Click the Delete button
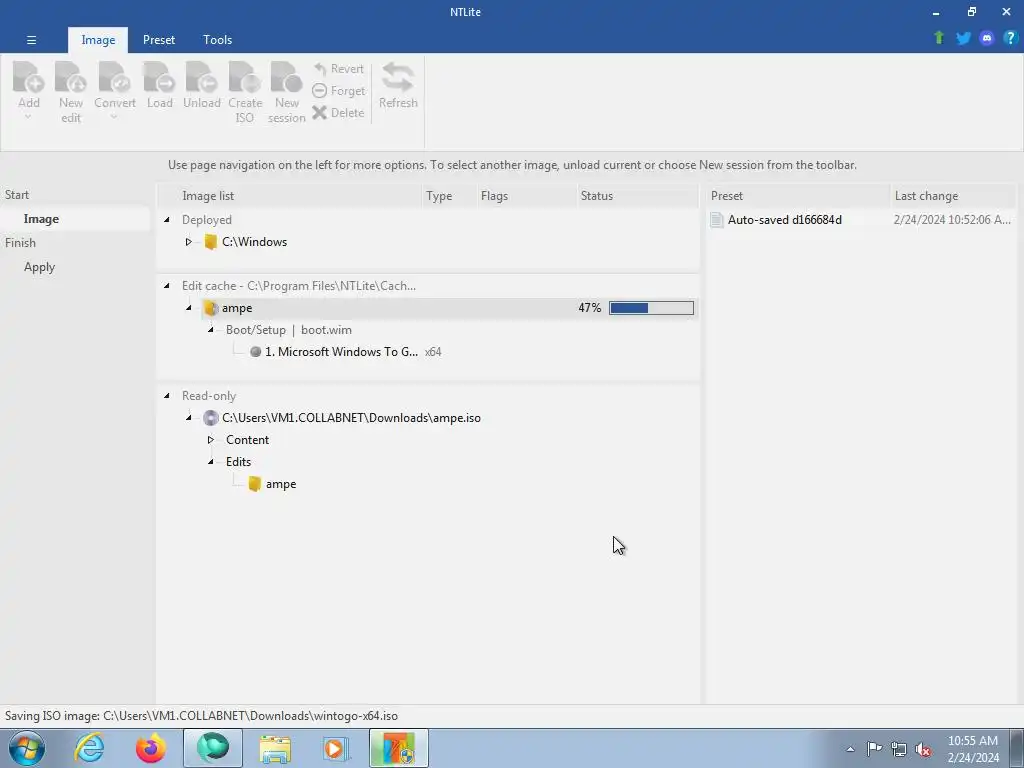The height and width of the screenshot is (768, 1024). [338, 113]
